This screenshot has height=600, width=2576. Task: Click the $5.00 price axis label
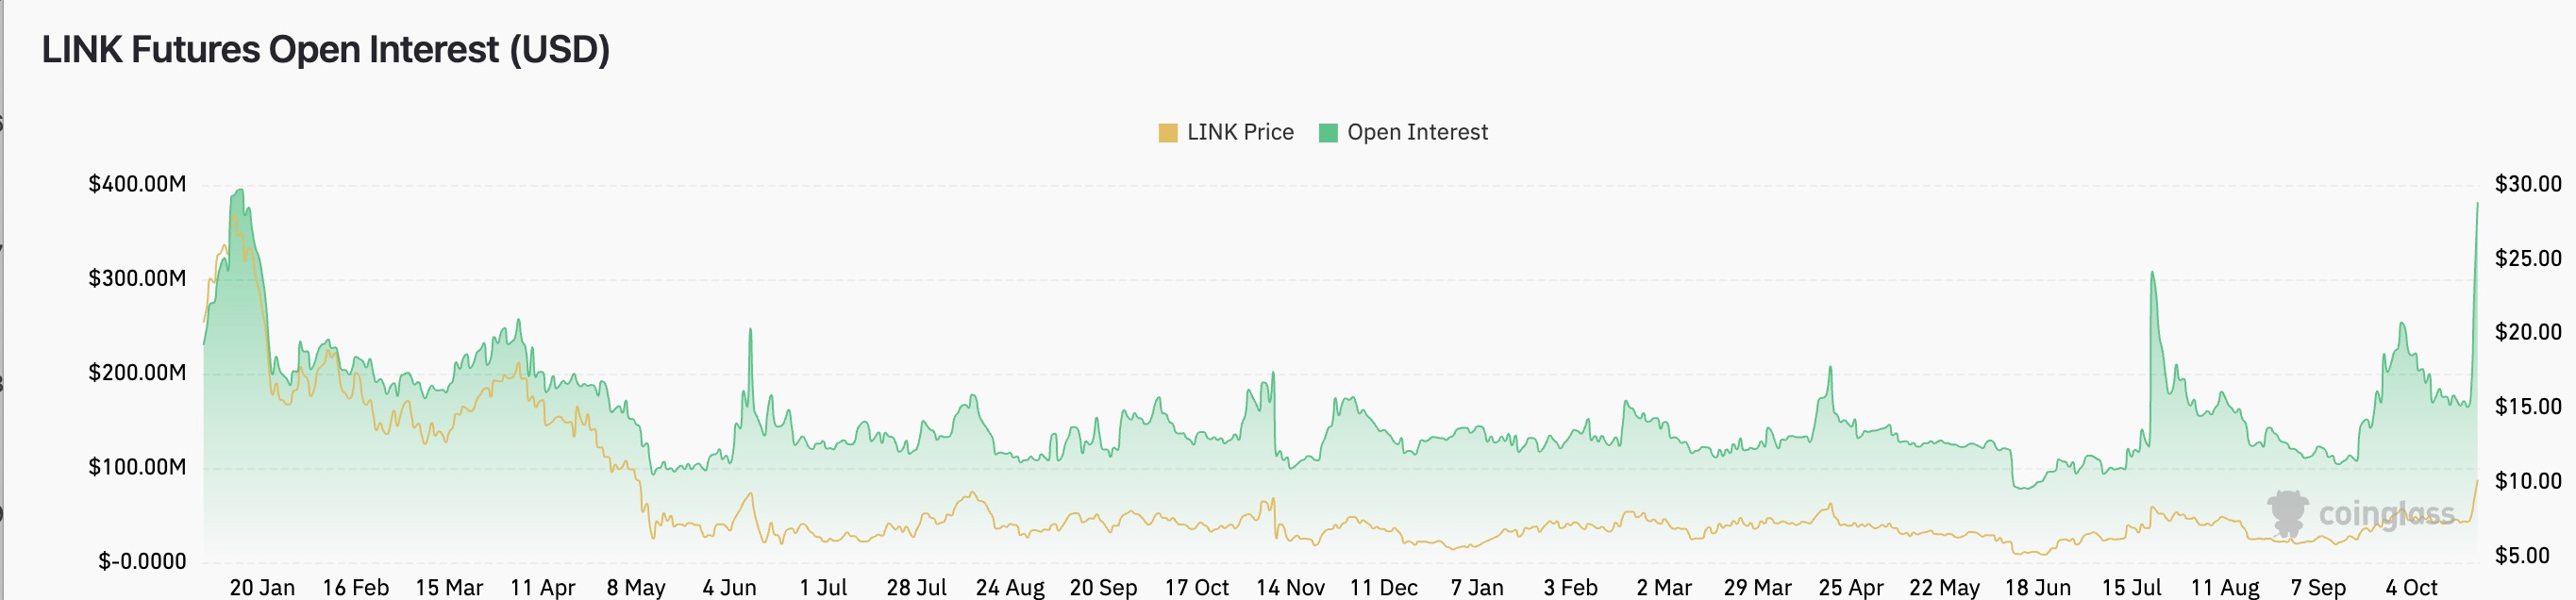tap(2522, 555)
